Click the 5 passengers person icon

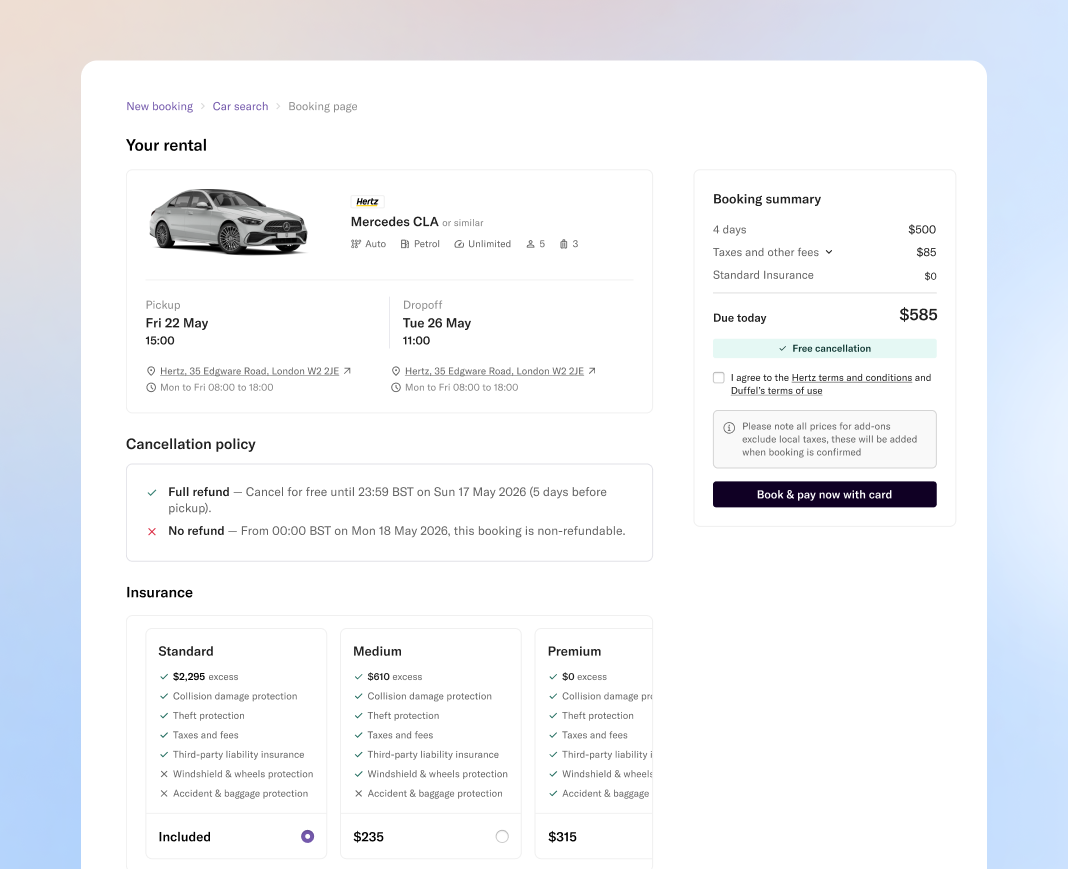531,244
